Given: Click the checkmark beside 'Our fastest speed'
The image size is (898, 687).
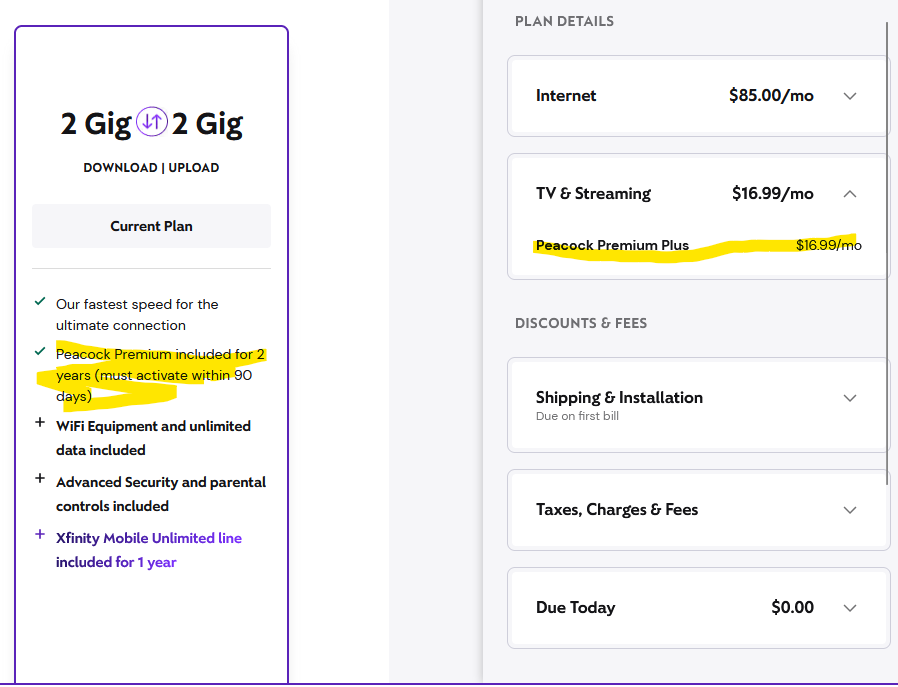Looking at the screenshot, I should tap(40, 301).
